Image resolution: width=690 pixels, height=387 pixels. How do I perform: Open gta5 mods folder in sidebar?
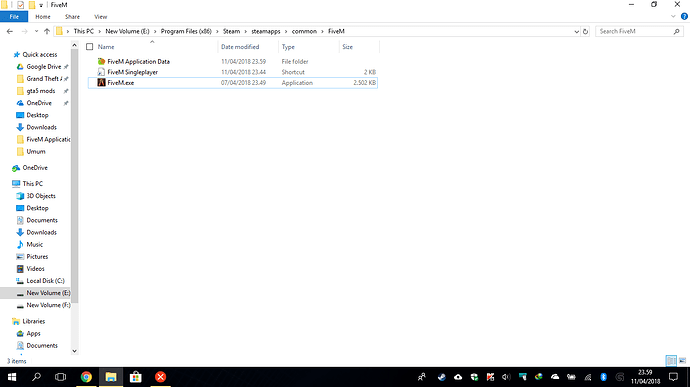(40, 91)
